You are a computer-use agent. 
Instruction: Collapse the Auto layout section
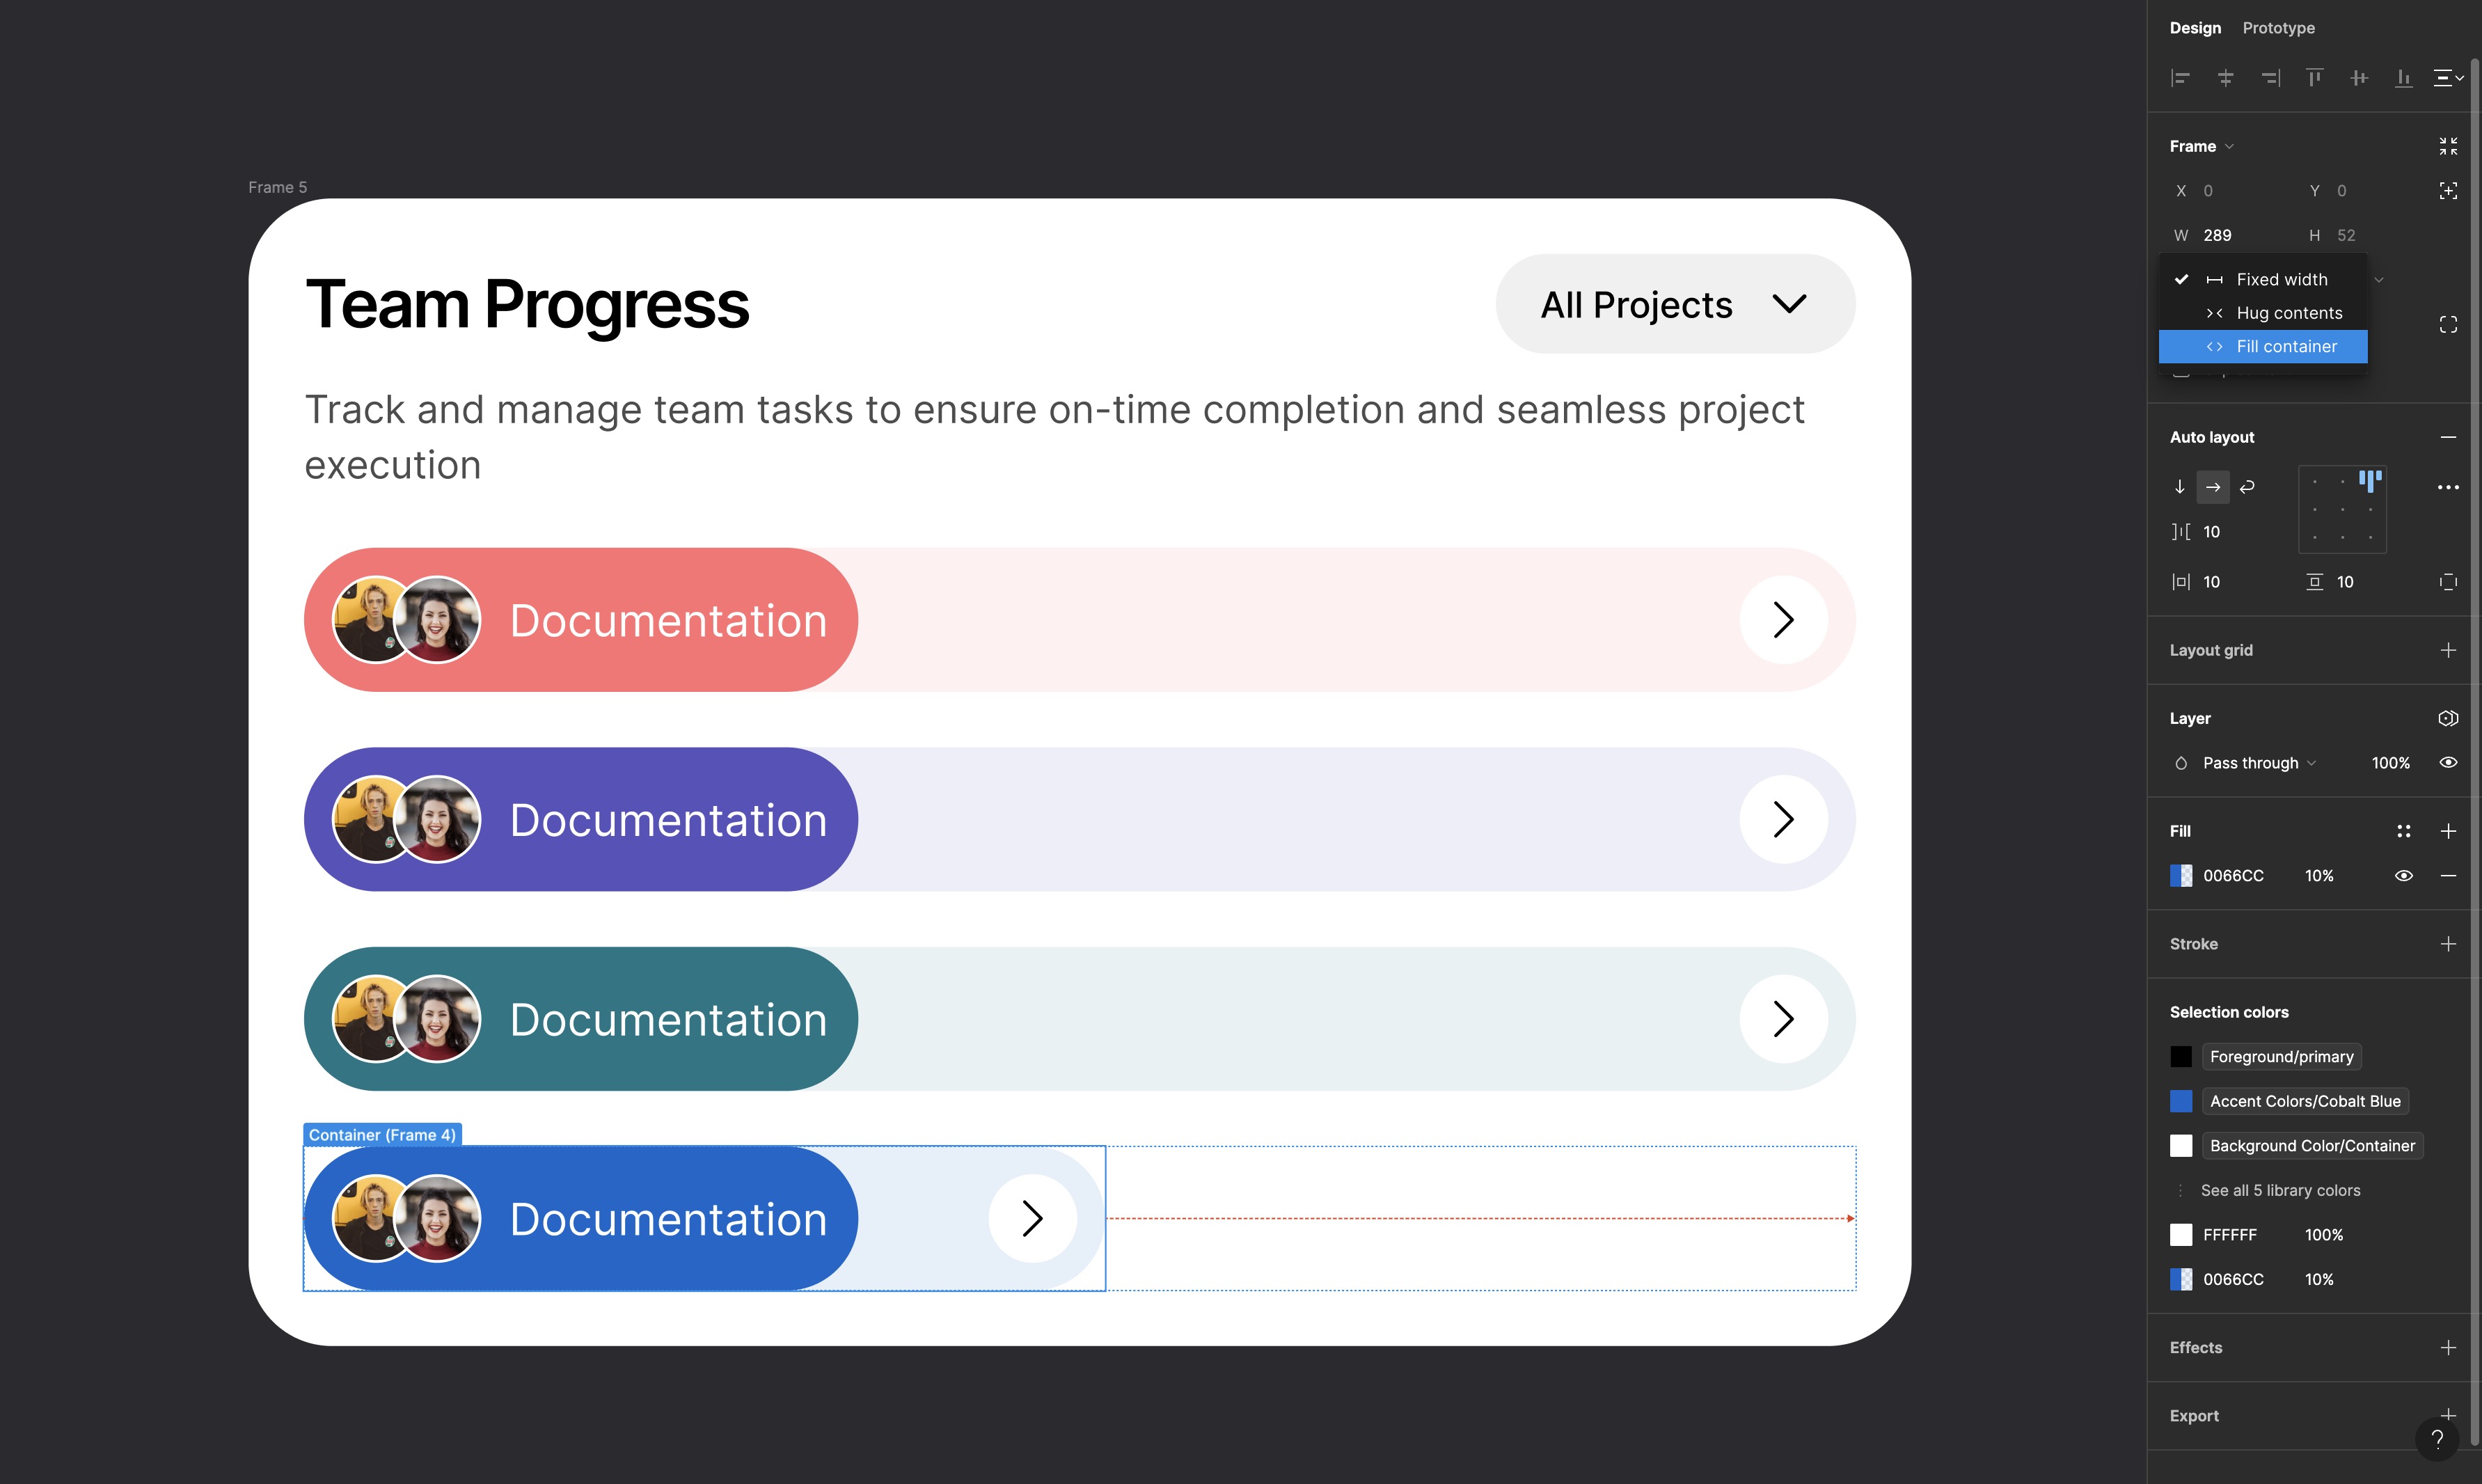click(2449, 437)
